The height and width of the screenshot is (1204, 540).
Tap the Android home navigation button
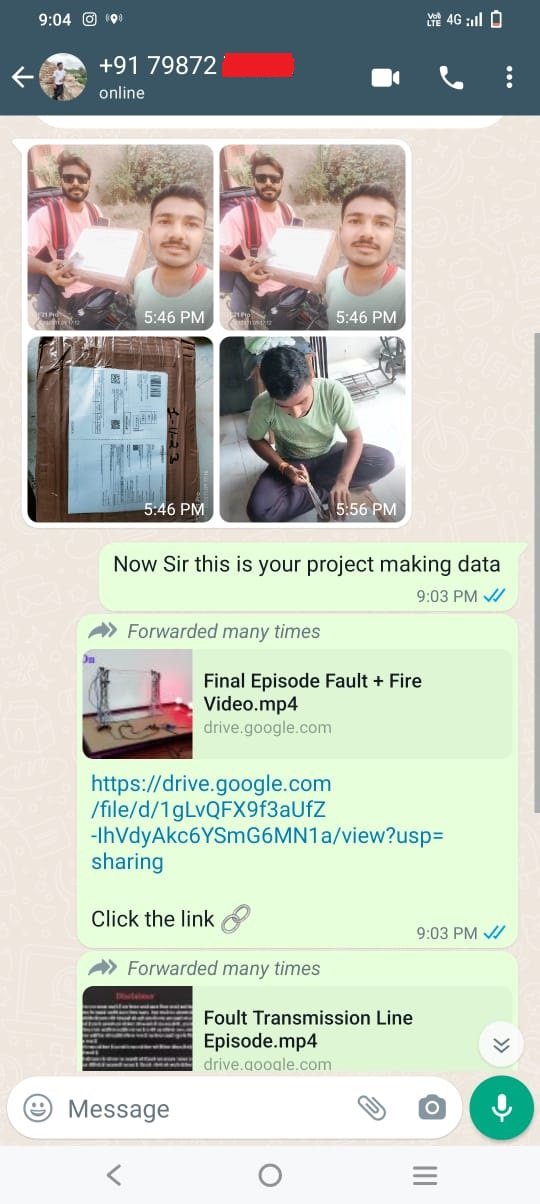pyautogui.click(x=270, y=1175)
